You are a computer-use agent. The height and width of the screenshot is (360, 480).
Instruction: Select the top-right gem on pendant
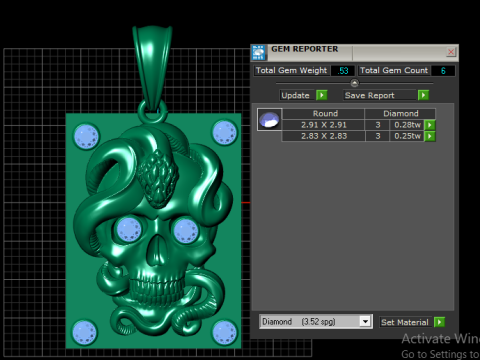pos(225,133)
